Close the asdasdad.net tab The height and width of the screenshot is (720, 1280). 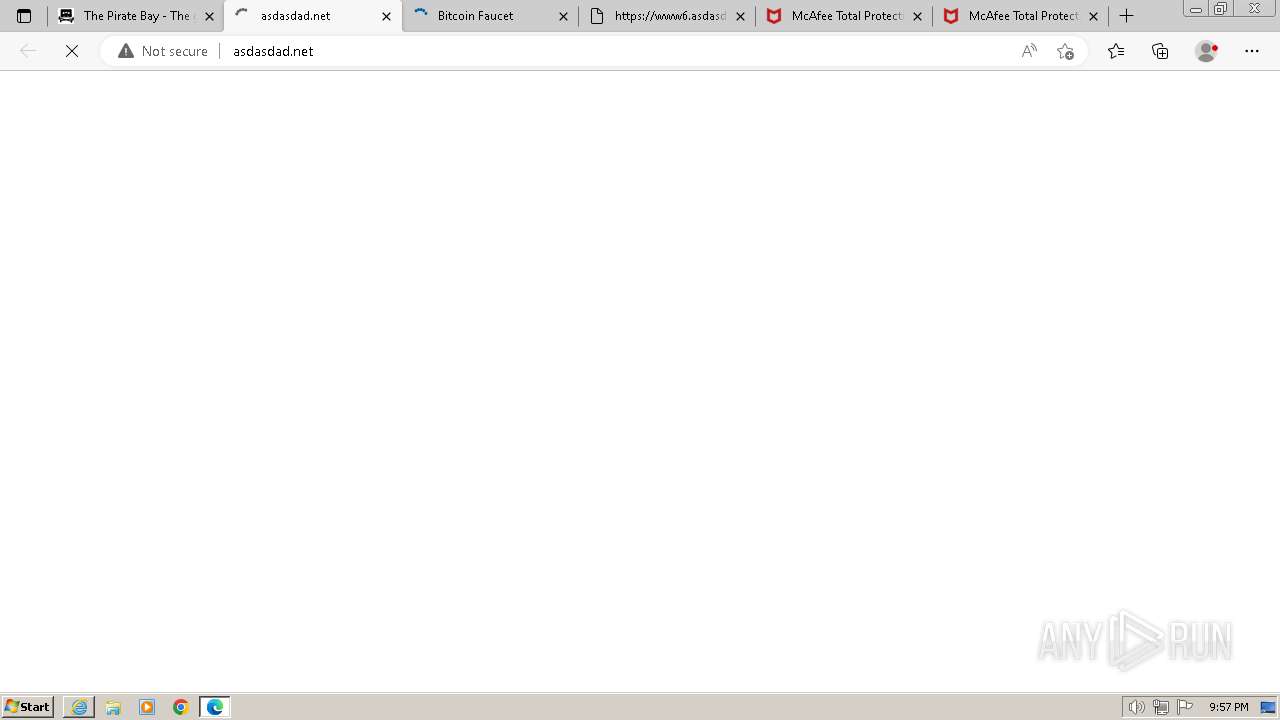pos(386,16)
